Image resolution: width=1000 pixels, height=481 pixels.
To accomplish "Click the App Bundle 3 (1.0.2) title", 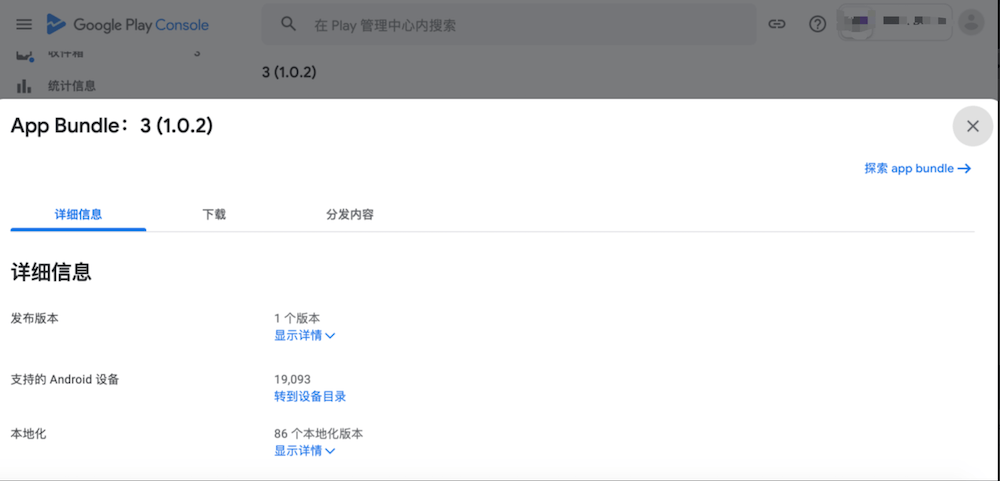I will point(111,126).
